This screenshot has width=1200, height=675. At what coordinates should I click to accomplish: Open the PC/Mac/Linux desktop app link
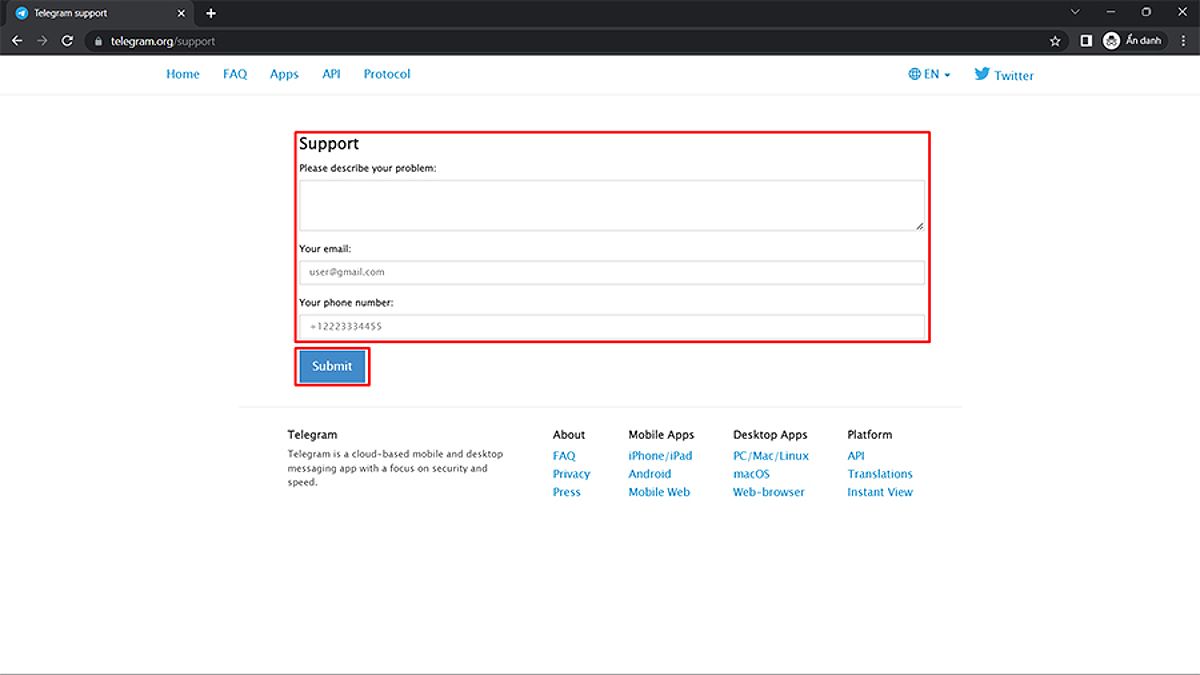pyautogui.click(x=771, y=456)
